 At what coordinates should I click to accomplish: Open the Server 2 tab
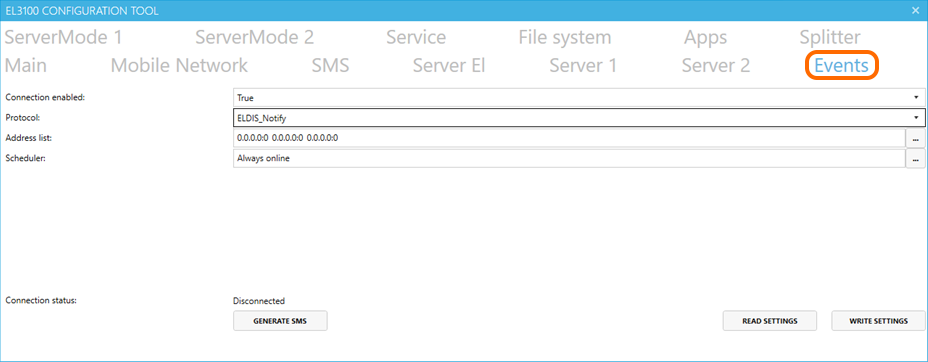click(x=716, y=65)
